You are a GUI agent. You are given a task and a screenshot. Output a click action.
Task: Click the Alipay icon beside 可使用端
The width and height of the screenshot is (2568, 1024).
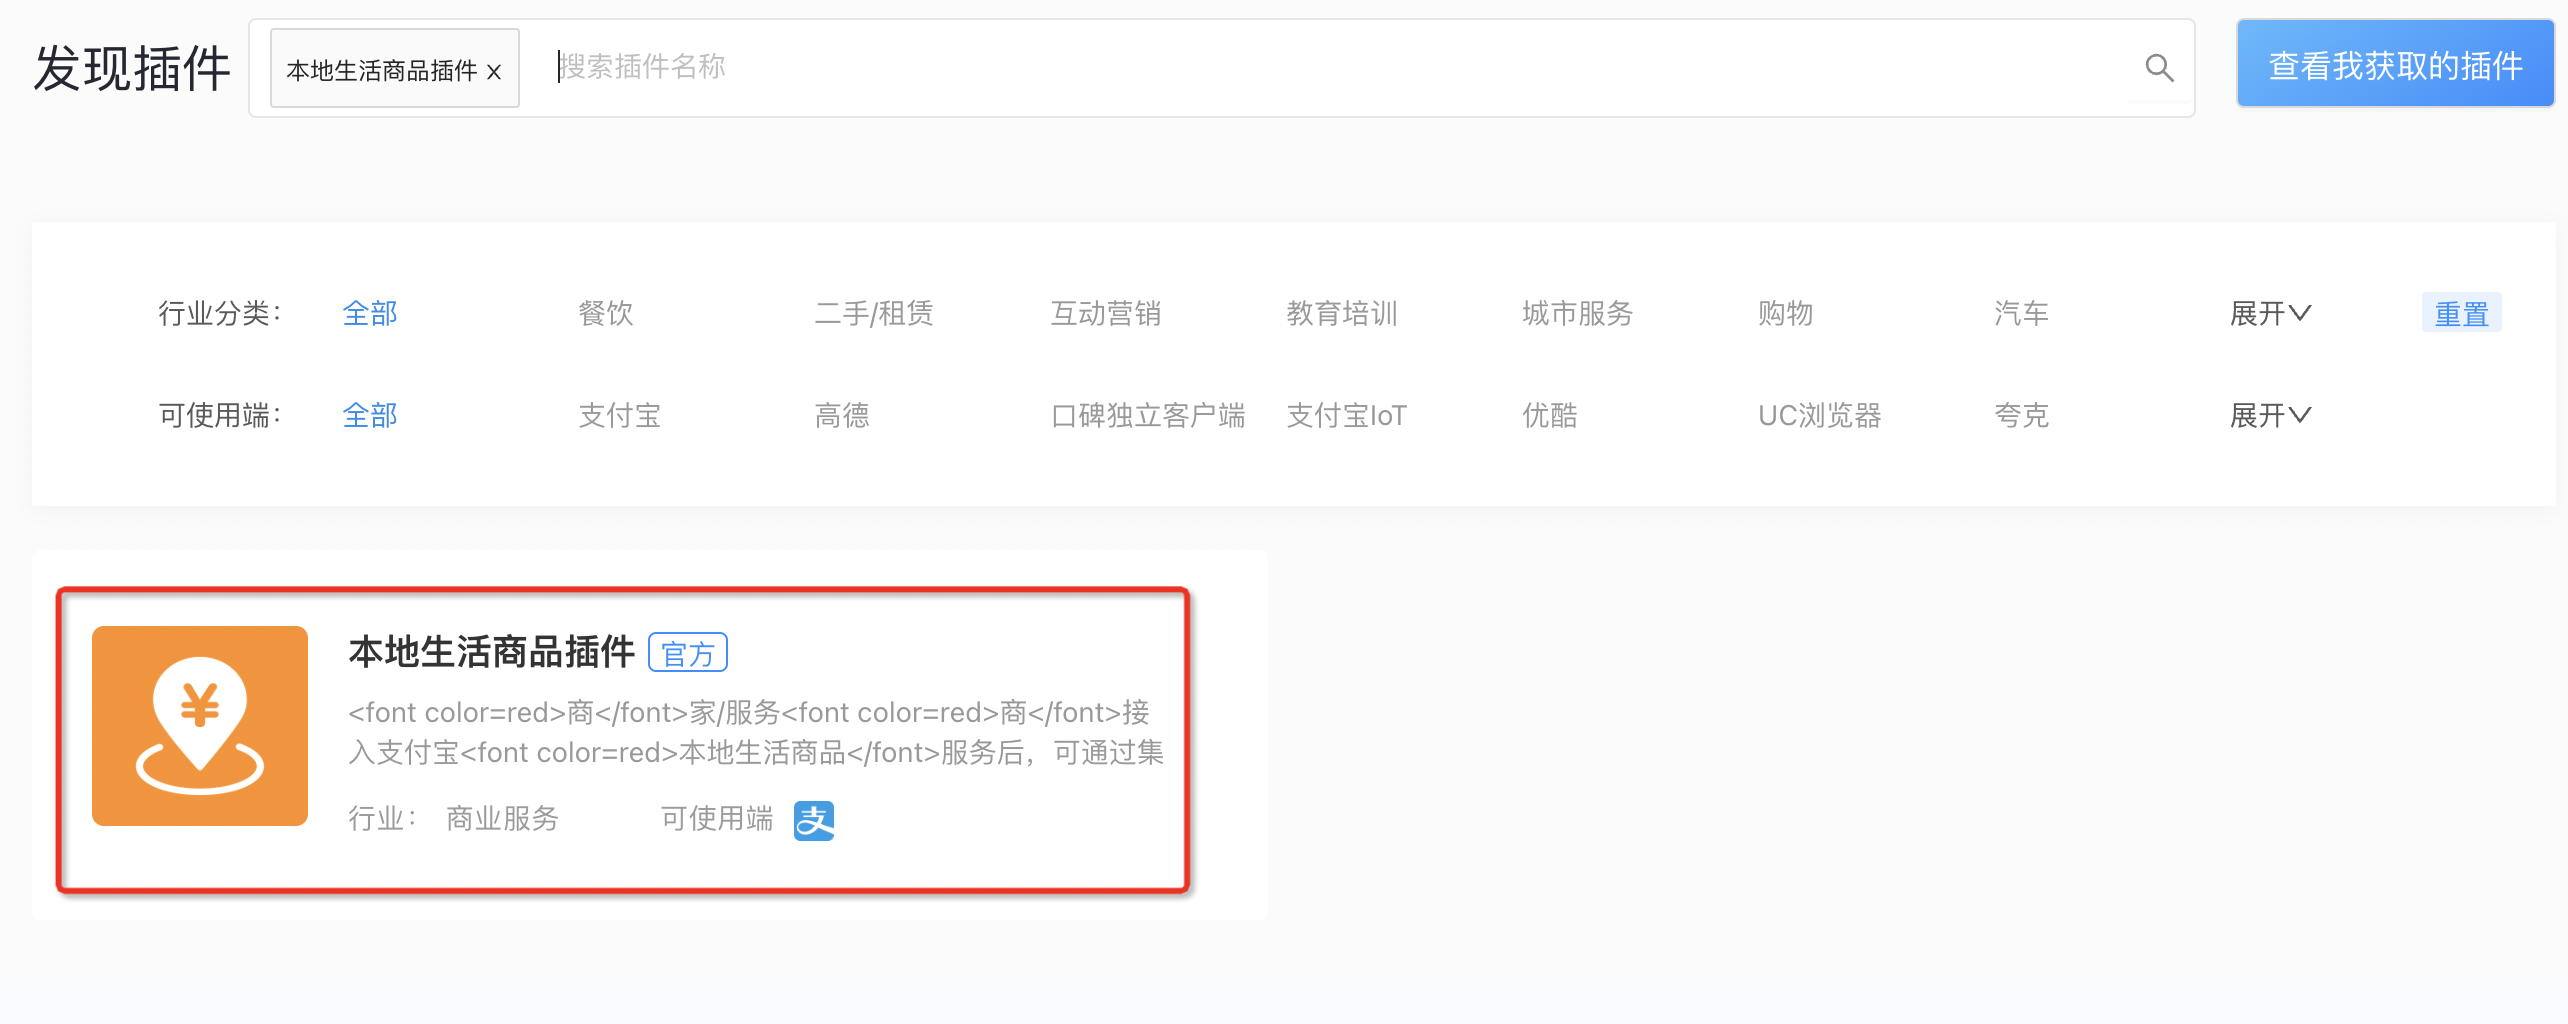click(814, 820)
